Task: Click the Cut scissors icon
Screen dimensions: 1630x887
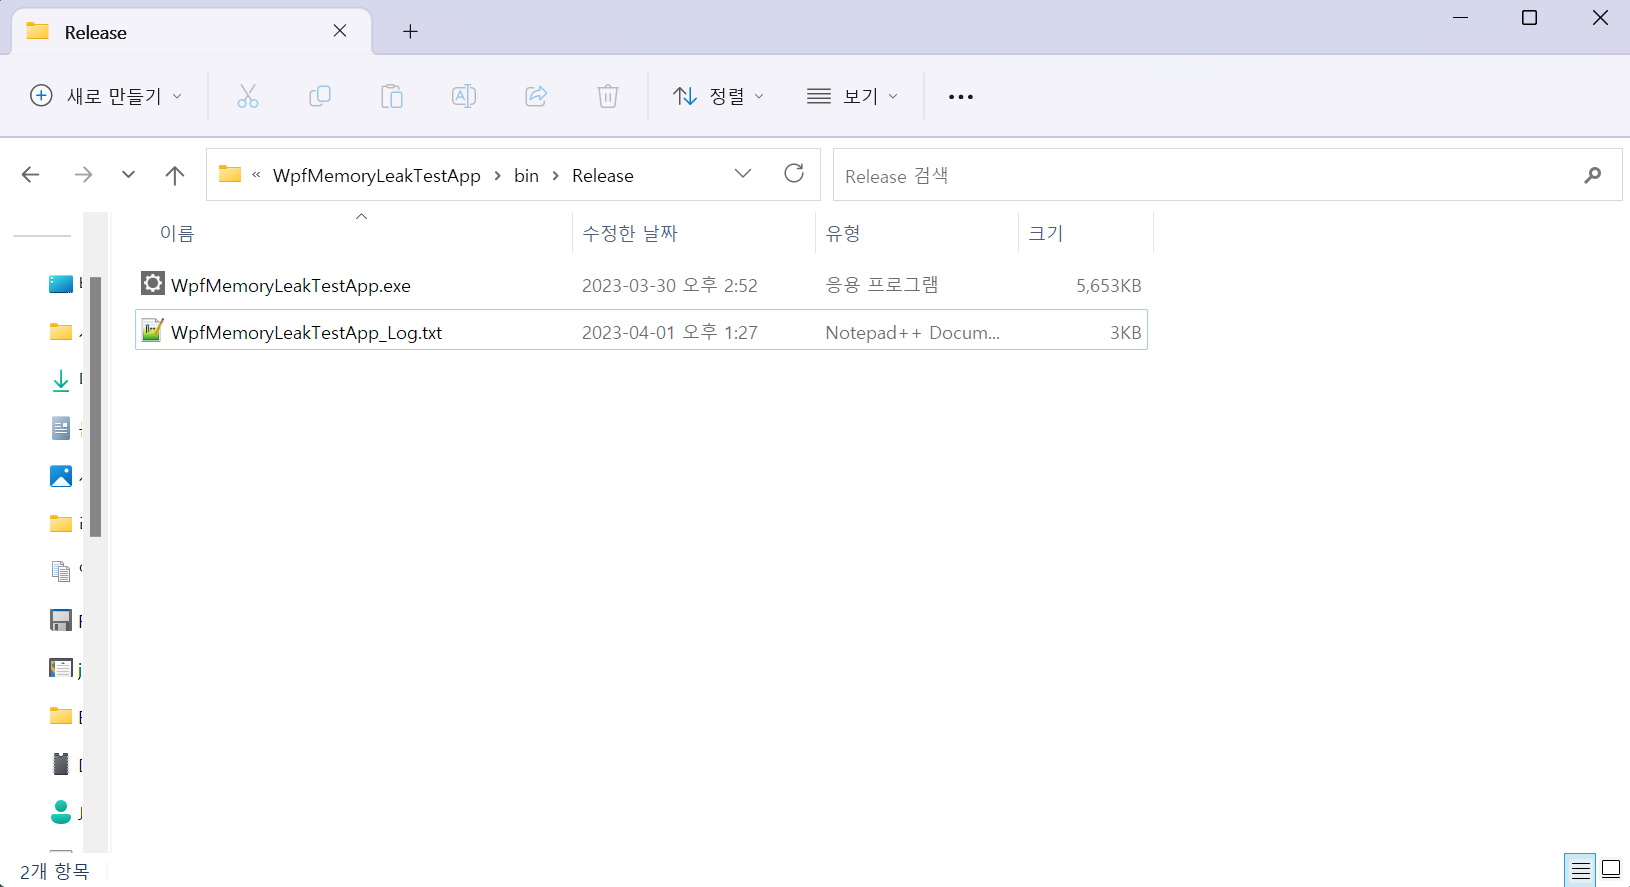Action: click(248, 96)
